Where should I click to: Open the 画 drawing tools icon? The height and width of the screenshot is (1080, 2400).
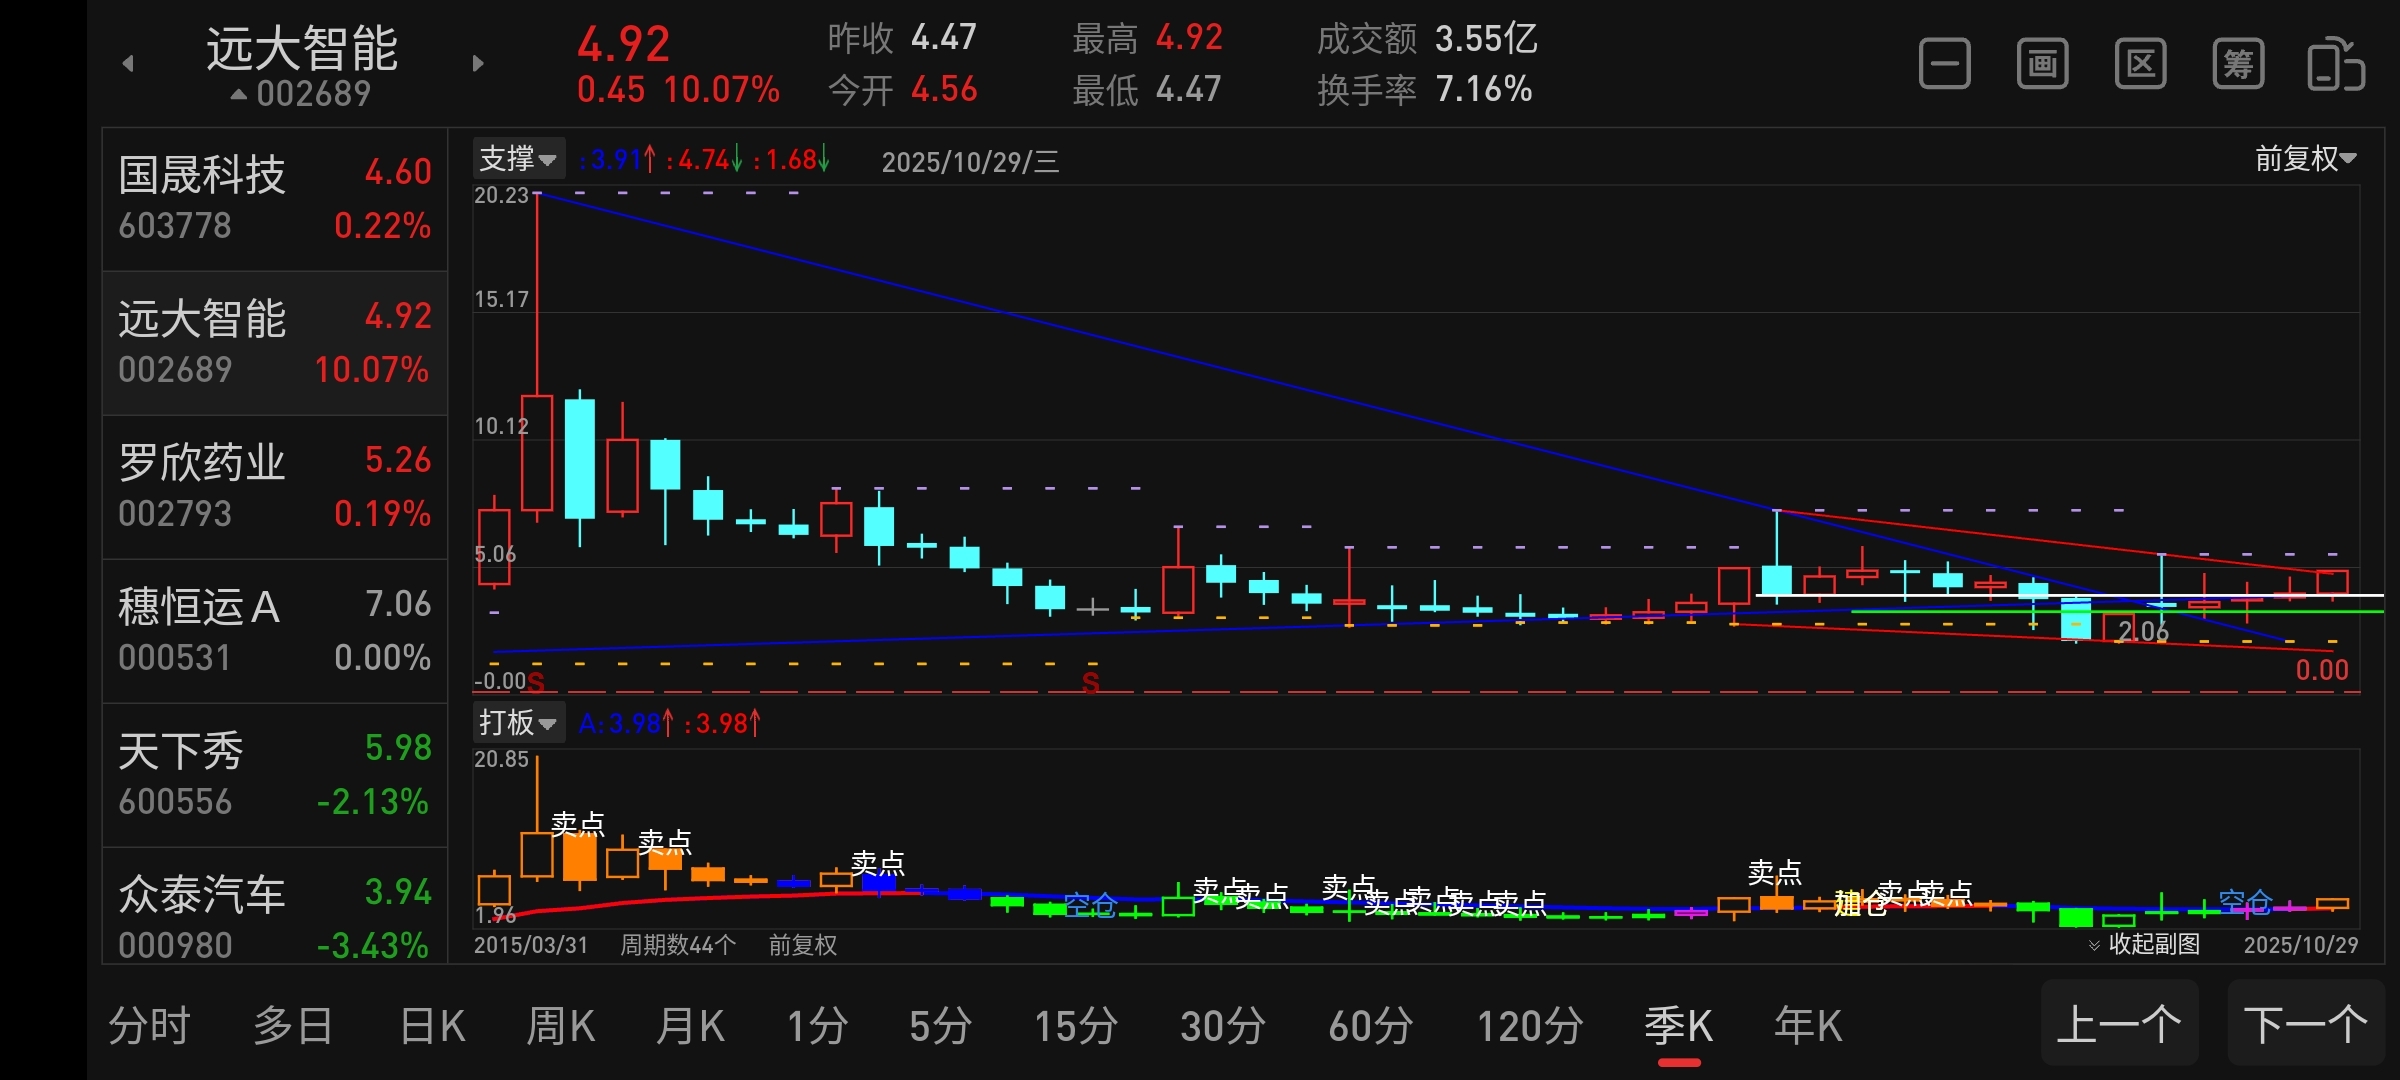click(x=2042, y=65)
